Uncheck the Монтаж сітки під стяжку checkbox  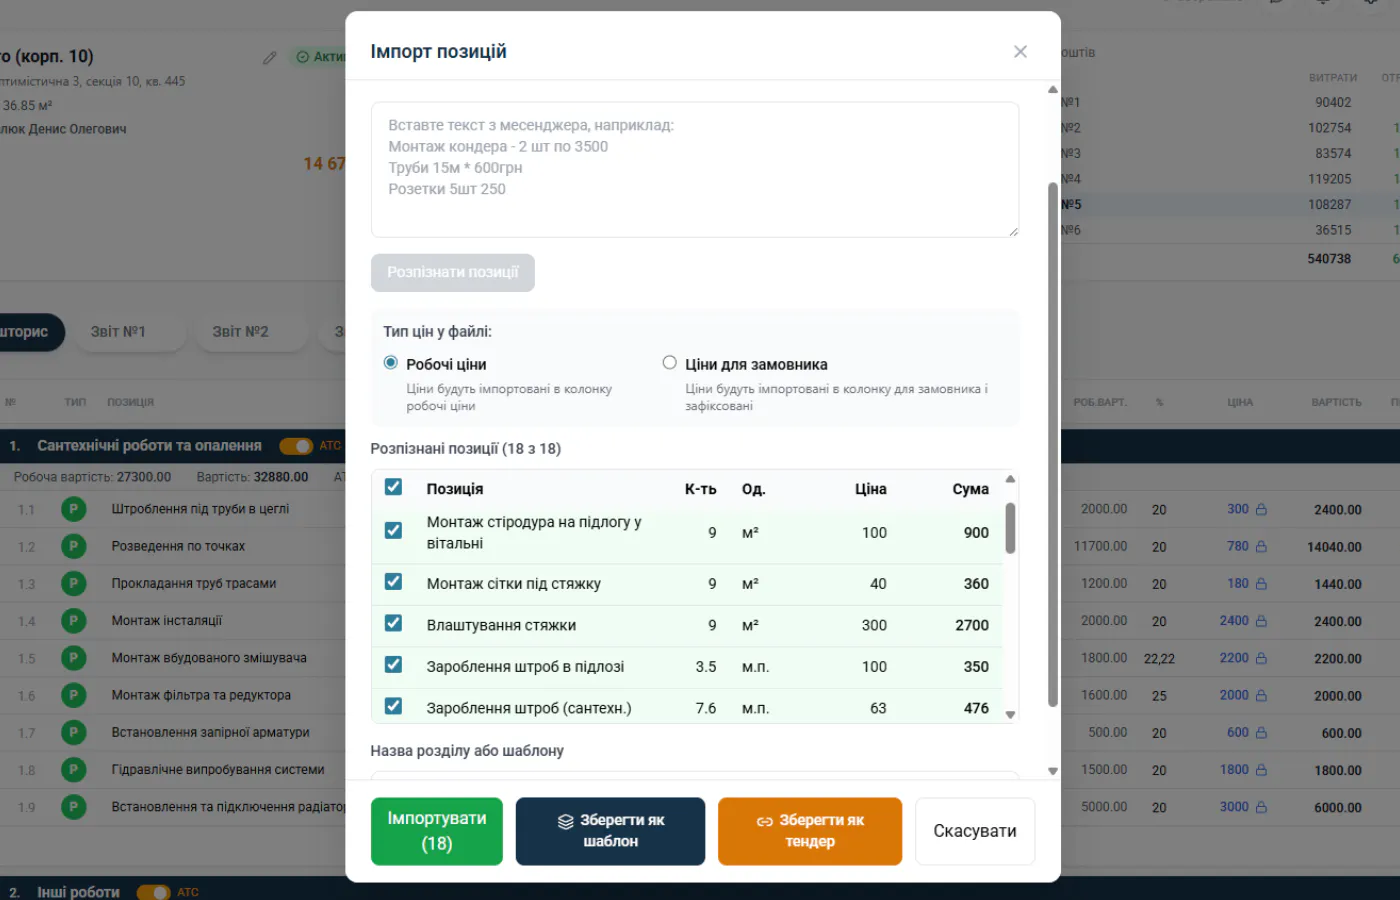point(394,582)
